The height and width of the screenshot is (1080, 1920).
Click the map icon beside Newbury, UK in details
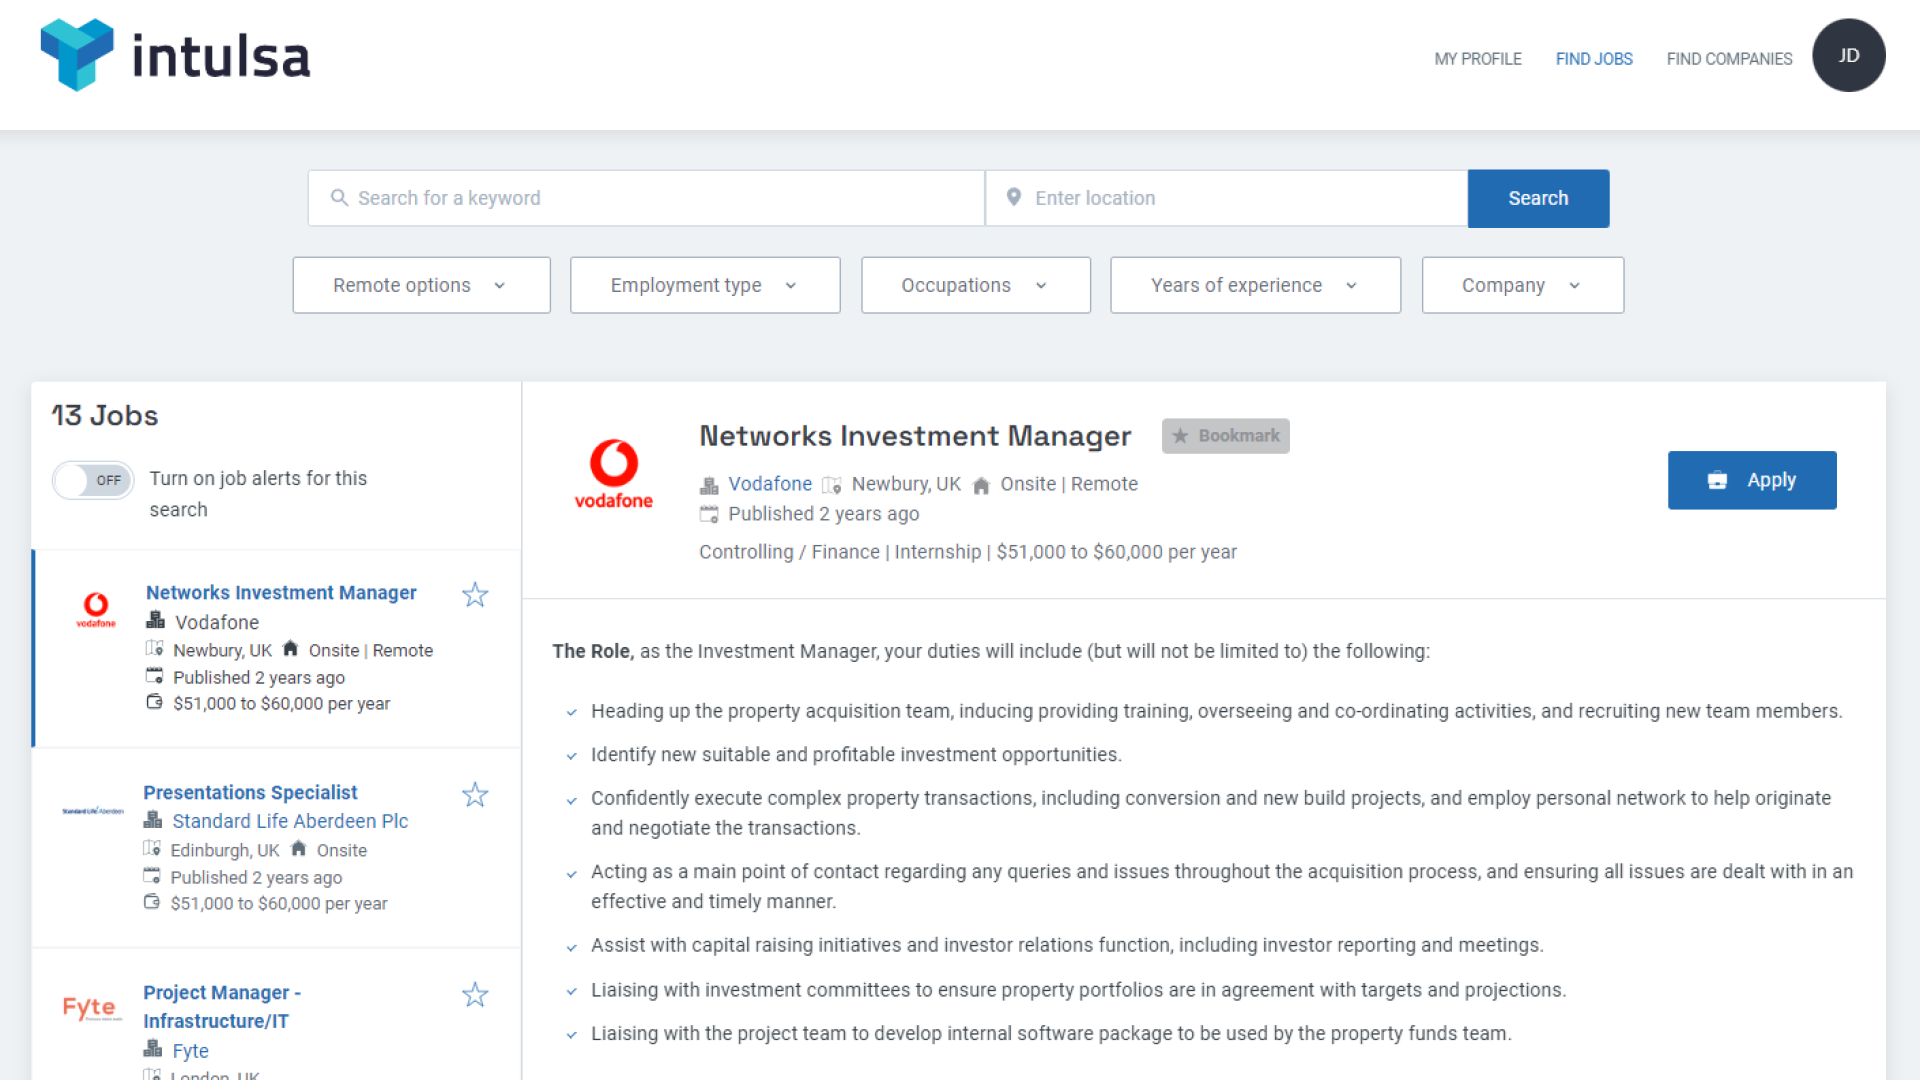(832, 485)
